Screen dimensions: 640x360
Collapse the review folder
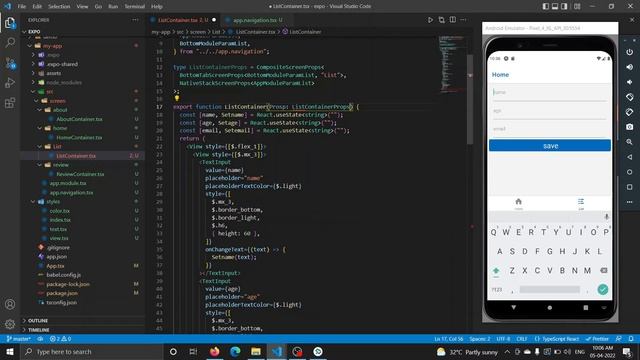coord(82,165)
